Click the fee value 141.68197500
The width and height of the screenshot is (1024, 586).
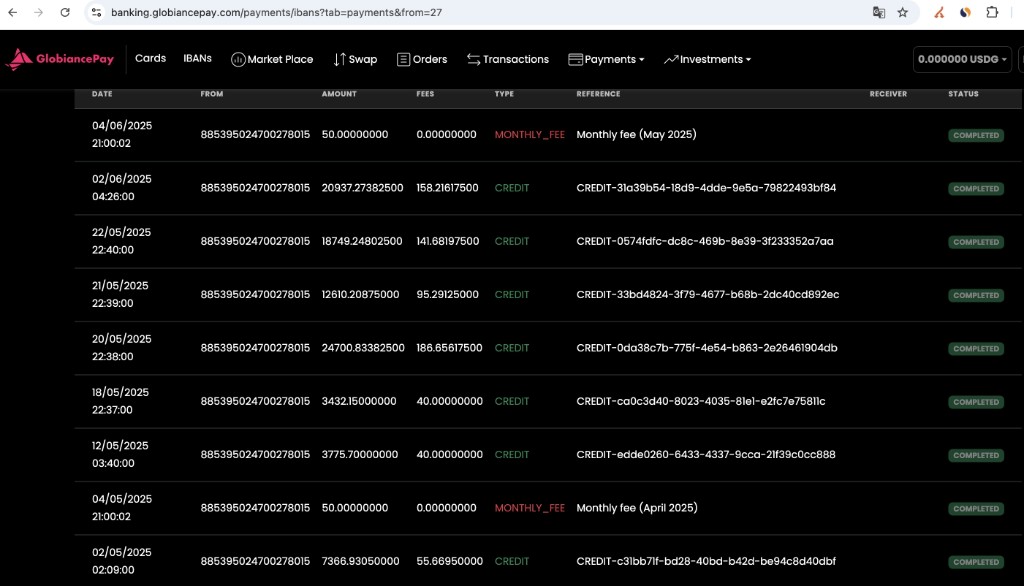[447, 241]
